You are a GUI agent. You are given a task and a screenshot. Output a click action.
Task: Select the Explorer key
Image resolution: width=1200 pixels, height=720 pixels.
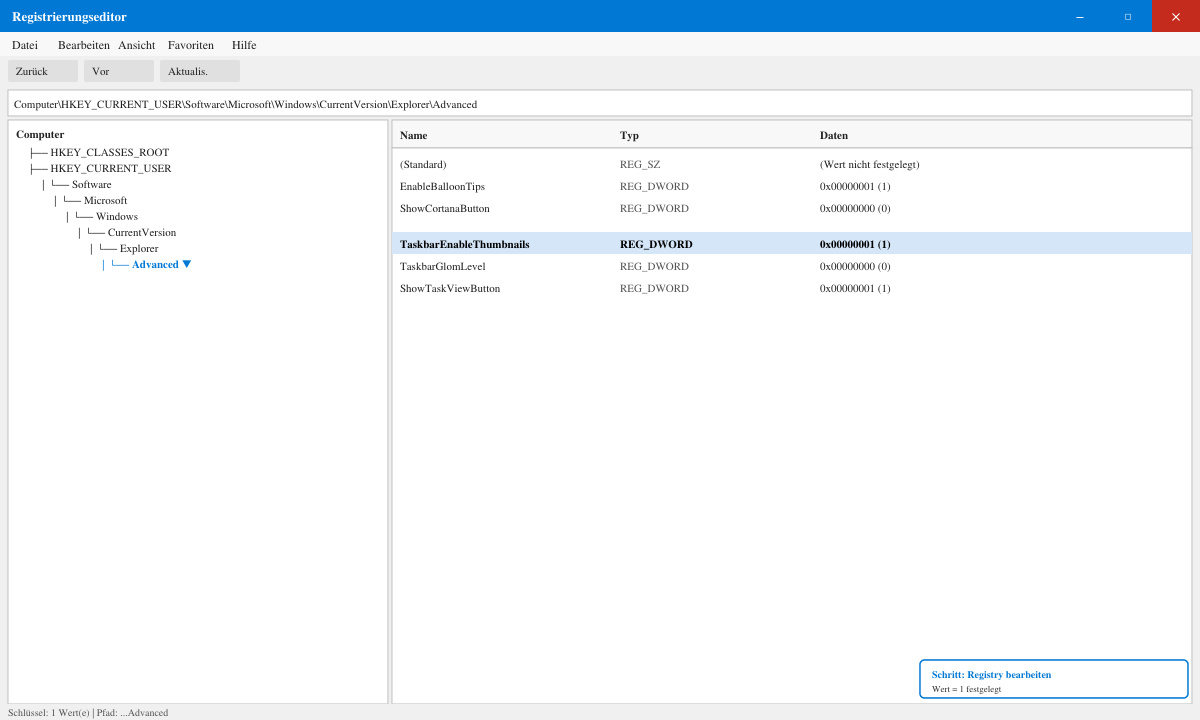tap(139, 248)
